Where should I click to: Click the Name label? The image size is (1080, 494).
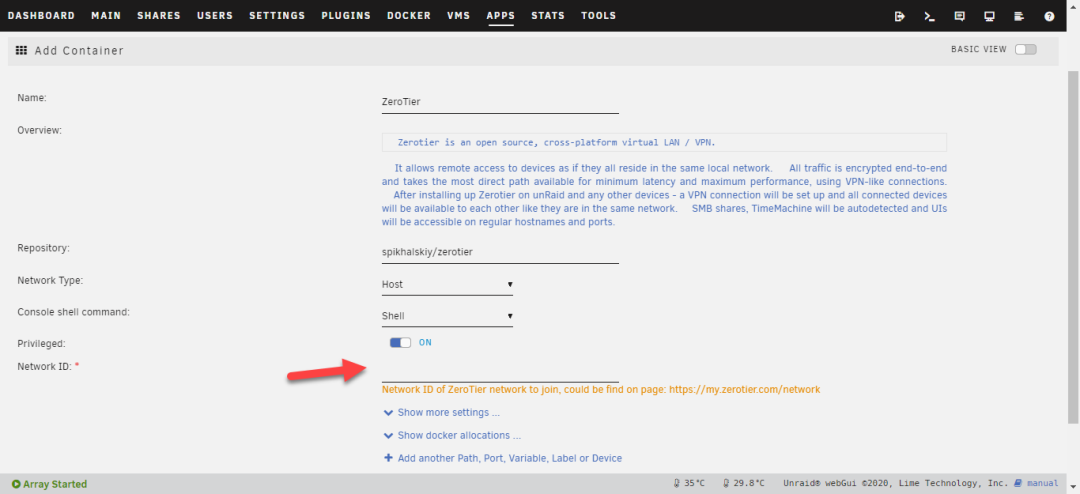coord(32,98)
